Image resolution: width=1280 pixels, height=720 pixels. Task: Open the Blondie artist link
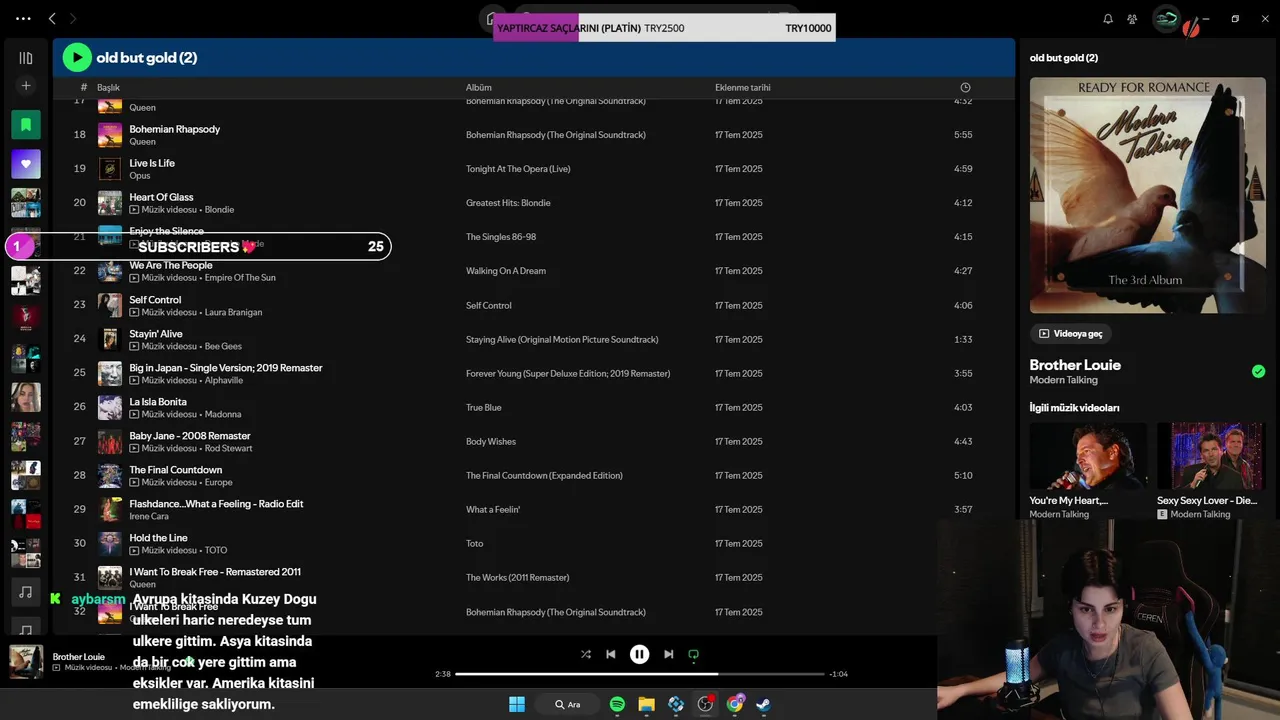pyautogui.click(x=219, y=210)
